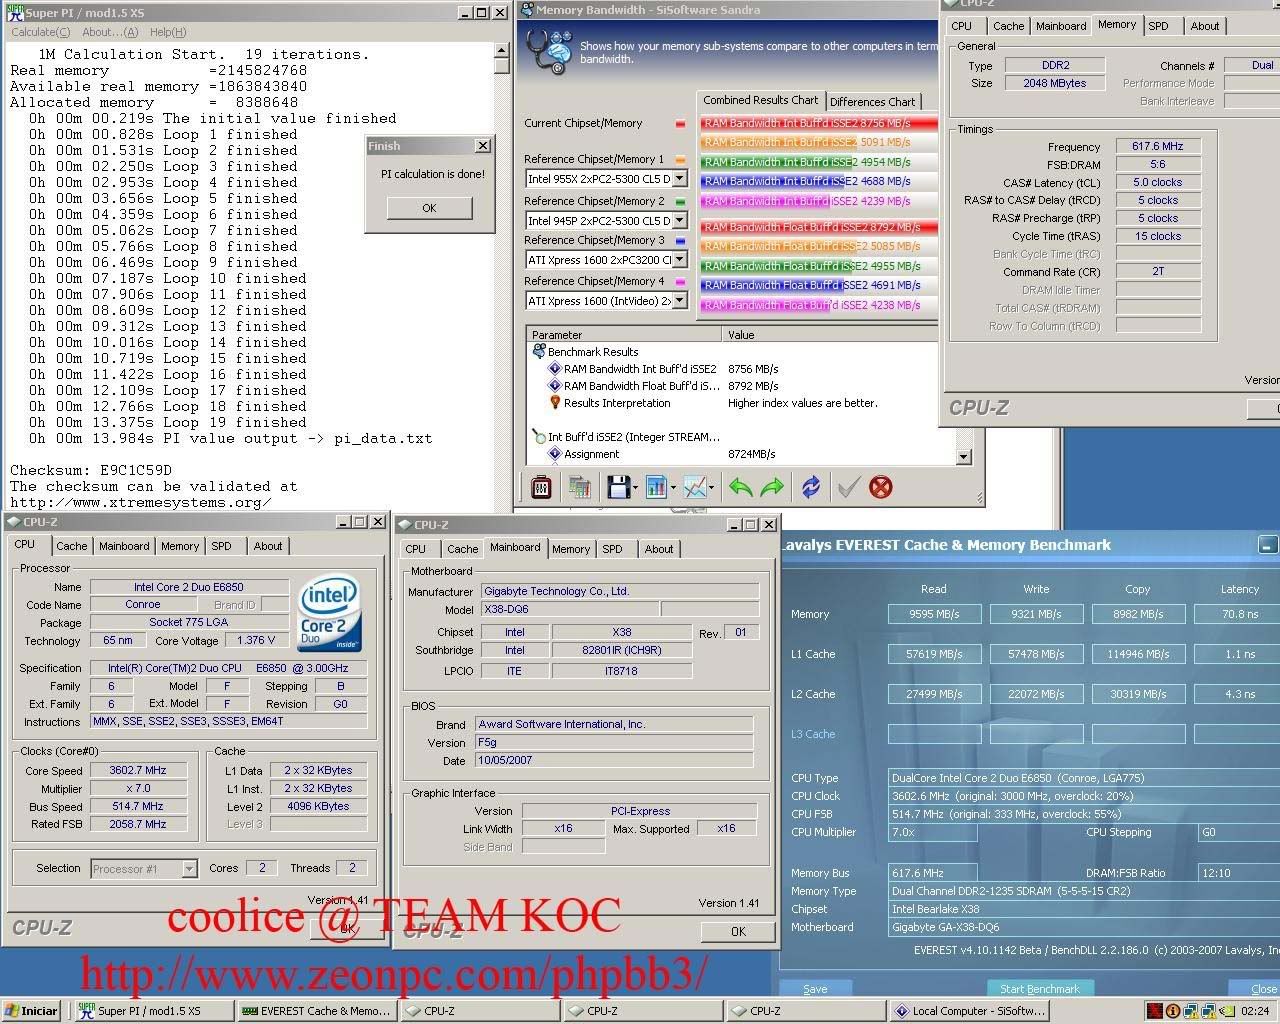
Task: Open SPD tab in top-right CPU-Z
Action: point(1158,26)
